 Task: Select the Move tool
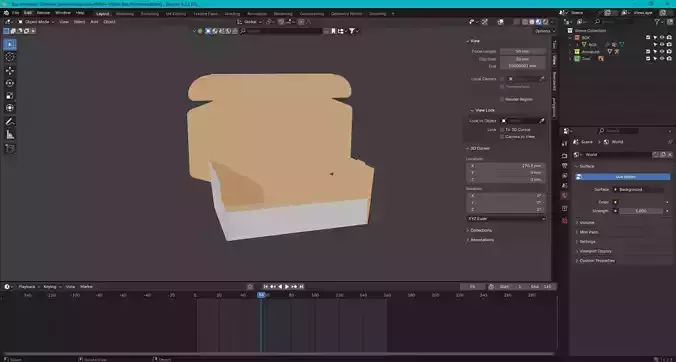coord(10,71)
